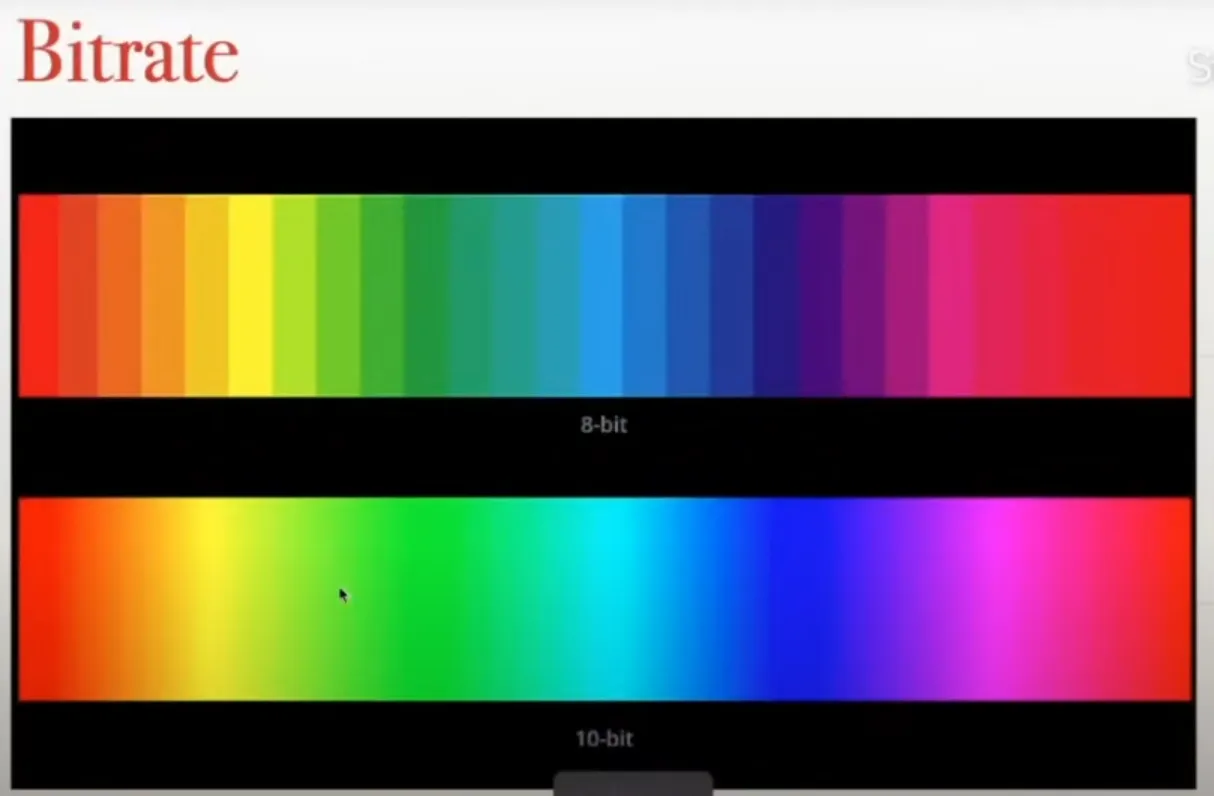Image resolution: width=1214 pixels, height=796 pixels.
Task: Click the hot pink band in 8-bit strip
Action: coord(950,295)
